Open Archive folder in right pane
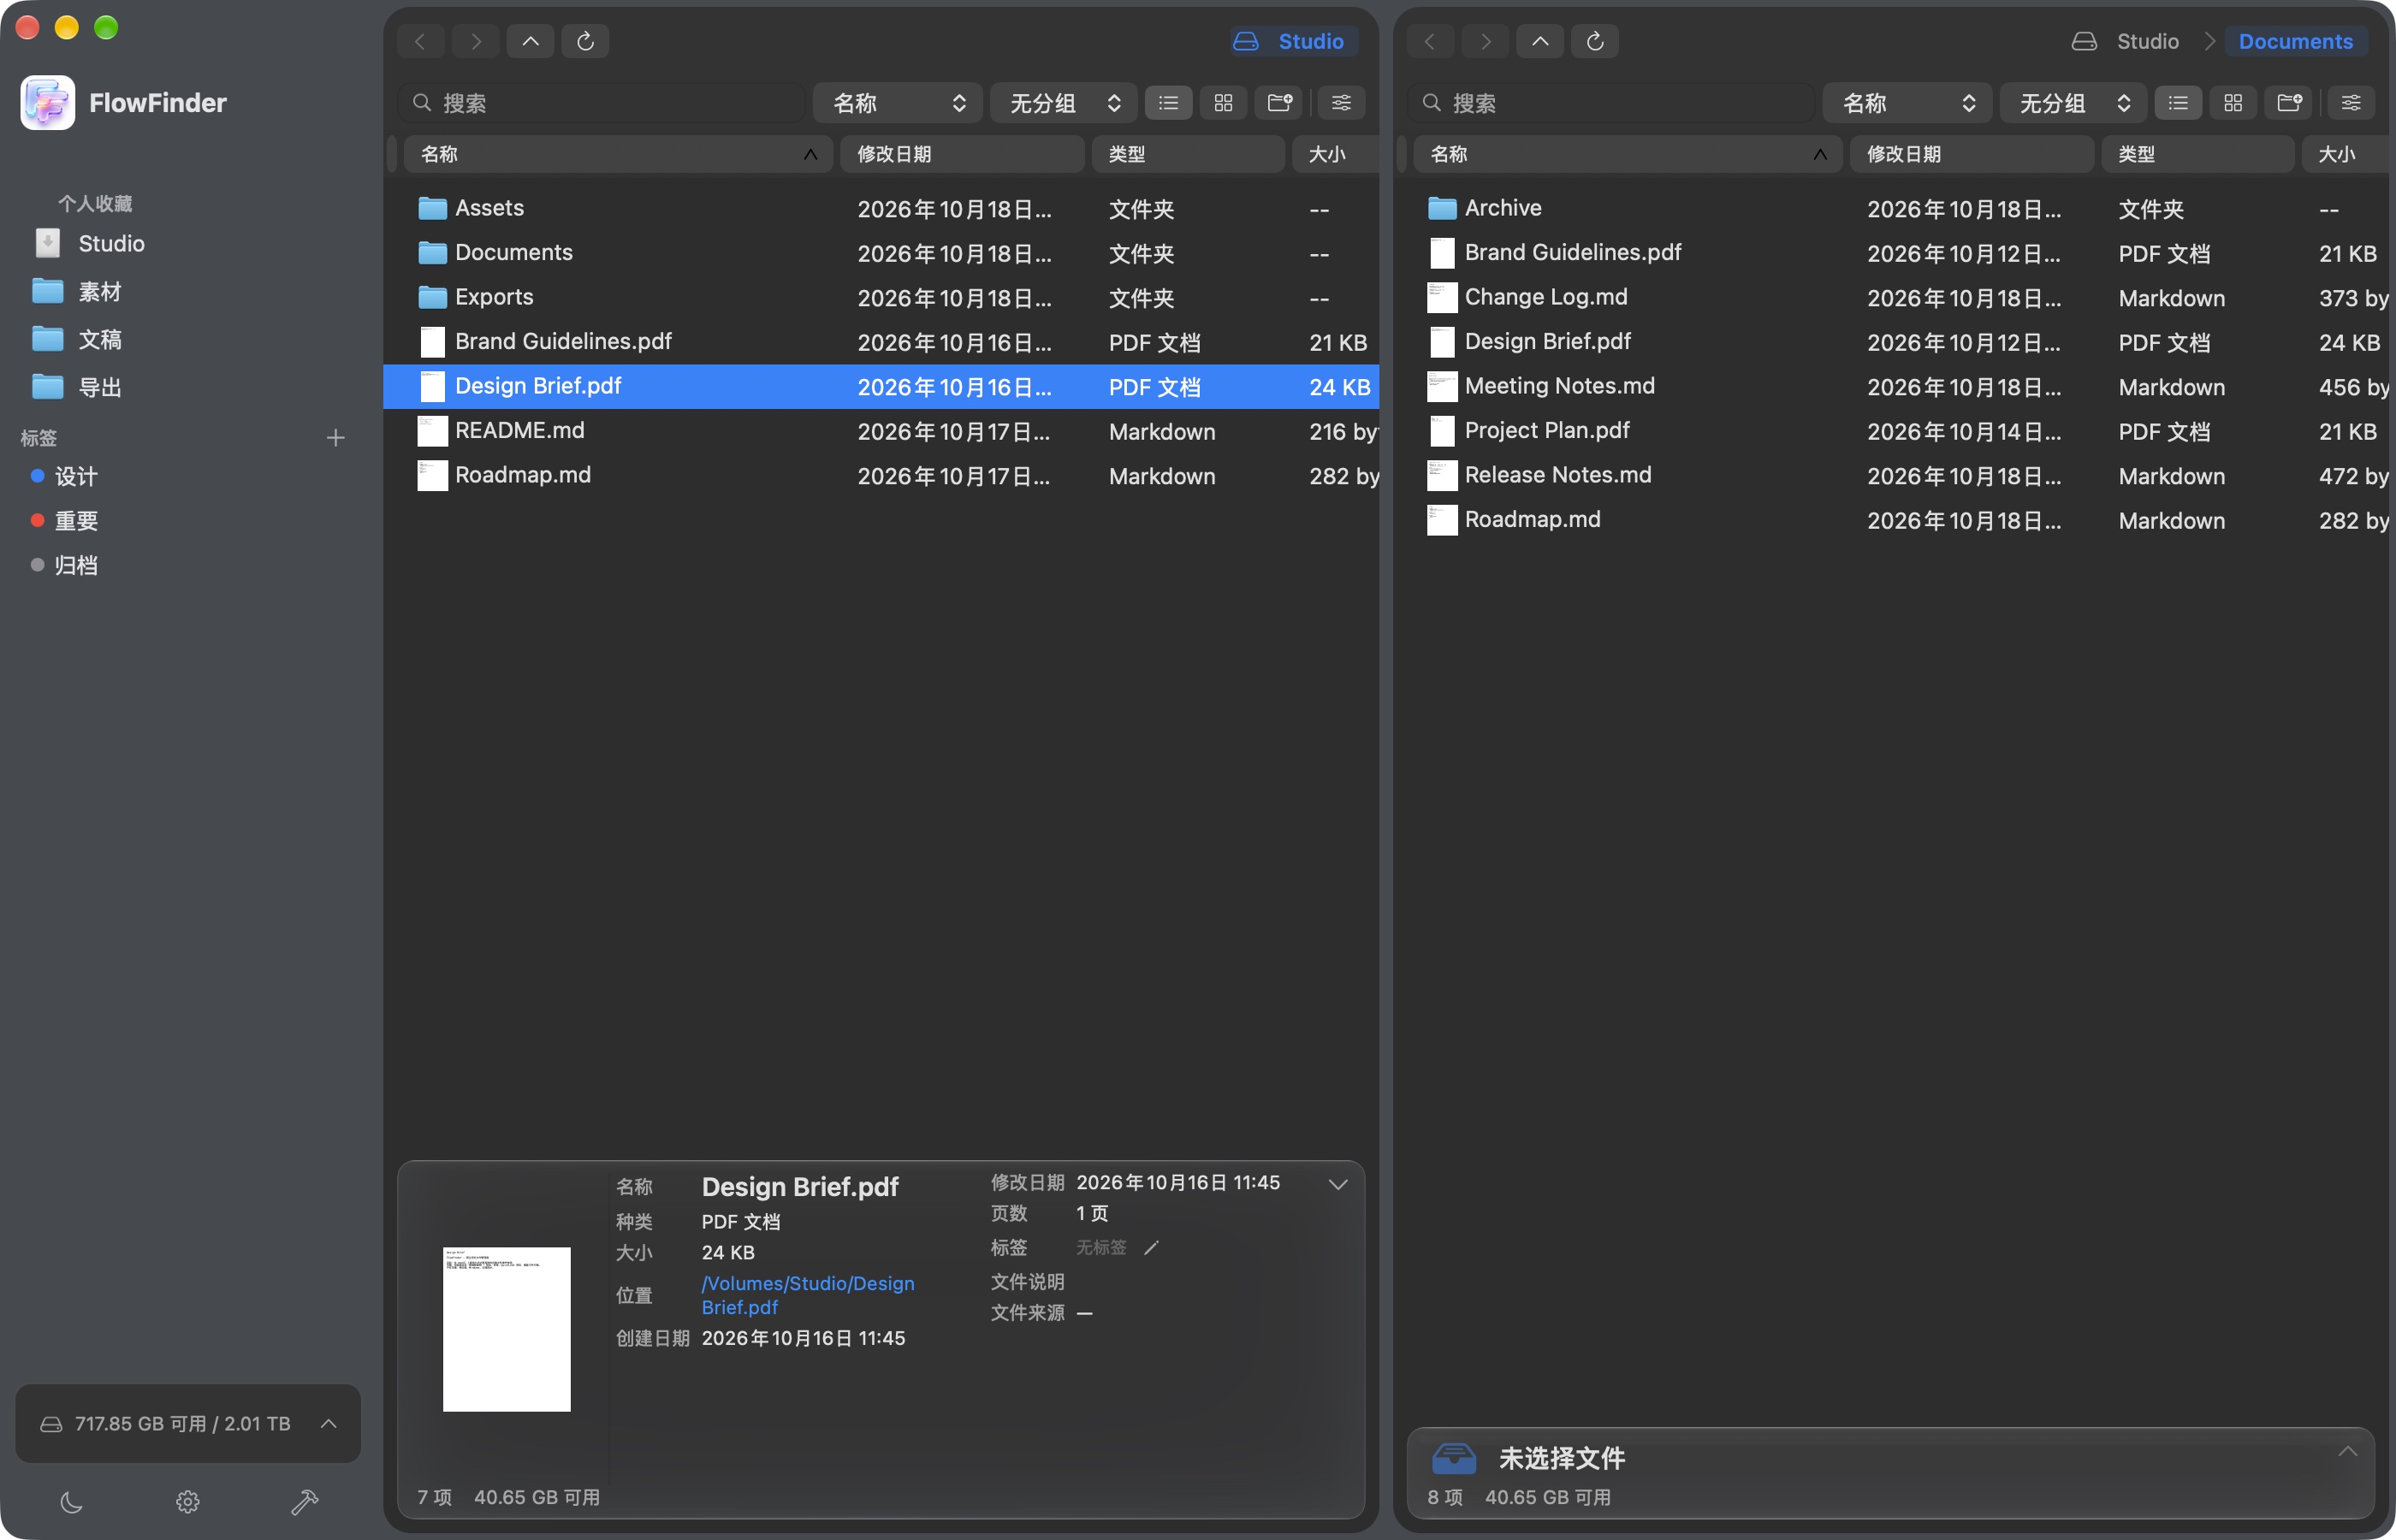This screenshot has width=2396, height=1540. coord(1891,208)
